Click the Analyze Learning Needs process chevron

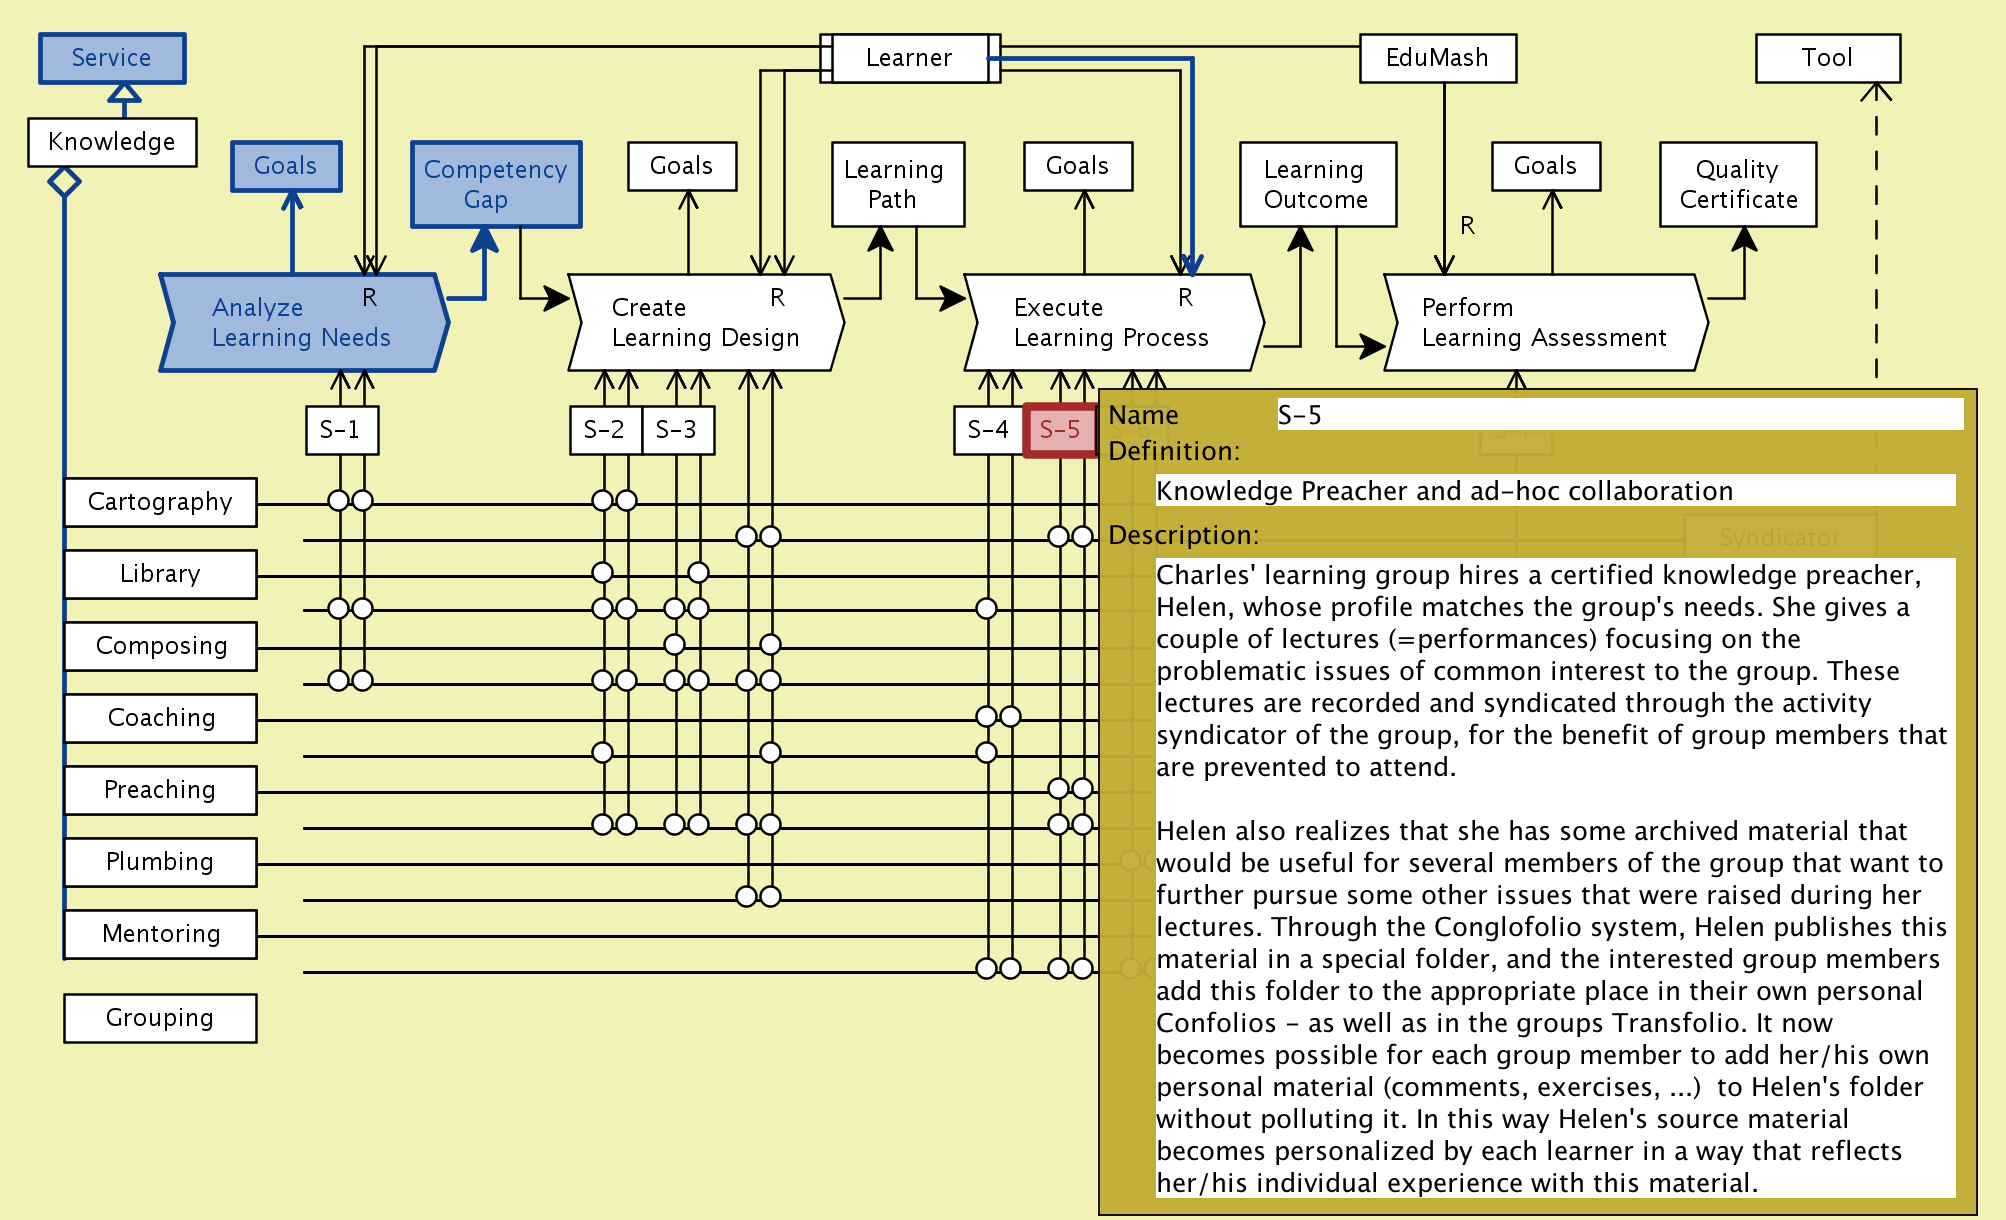[302, 322]
